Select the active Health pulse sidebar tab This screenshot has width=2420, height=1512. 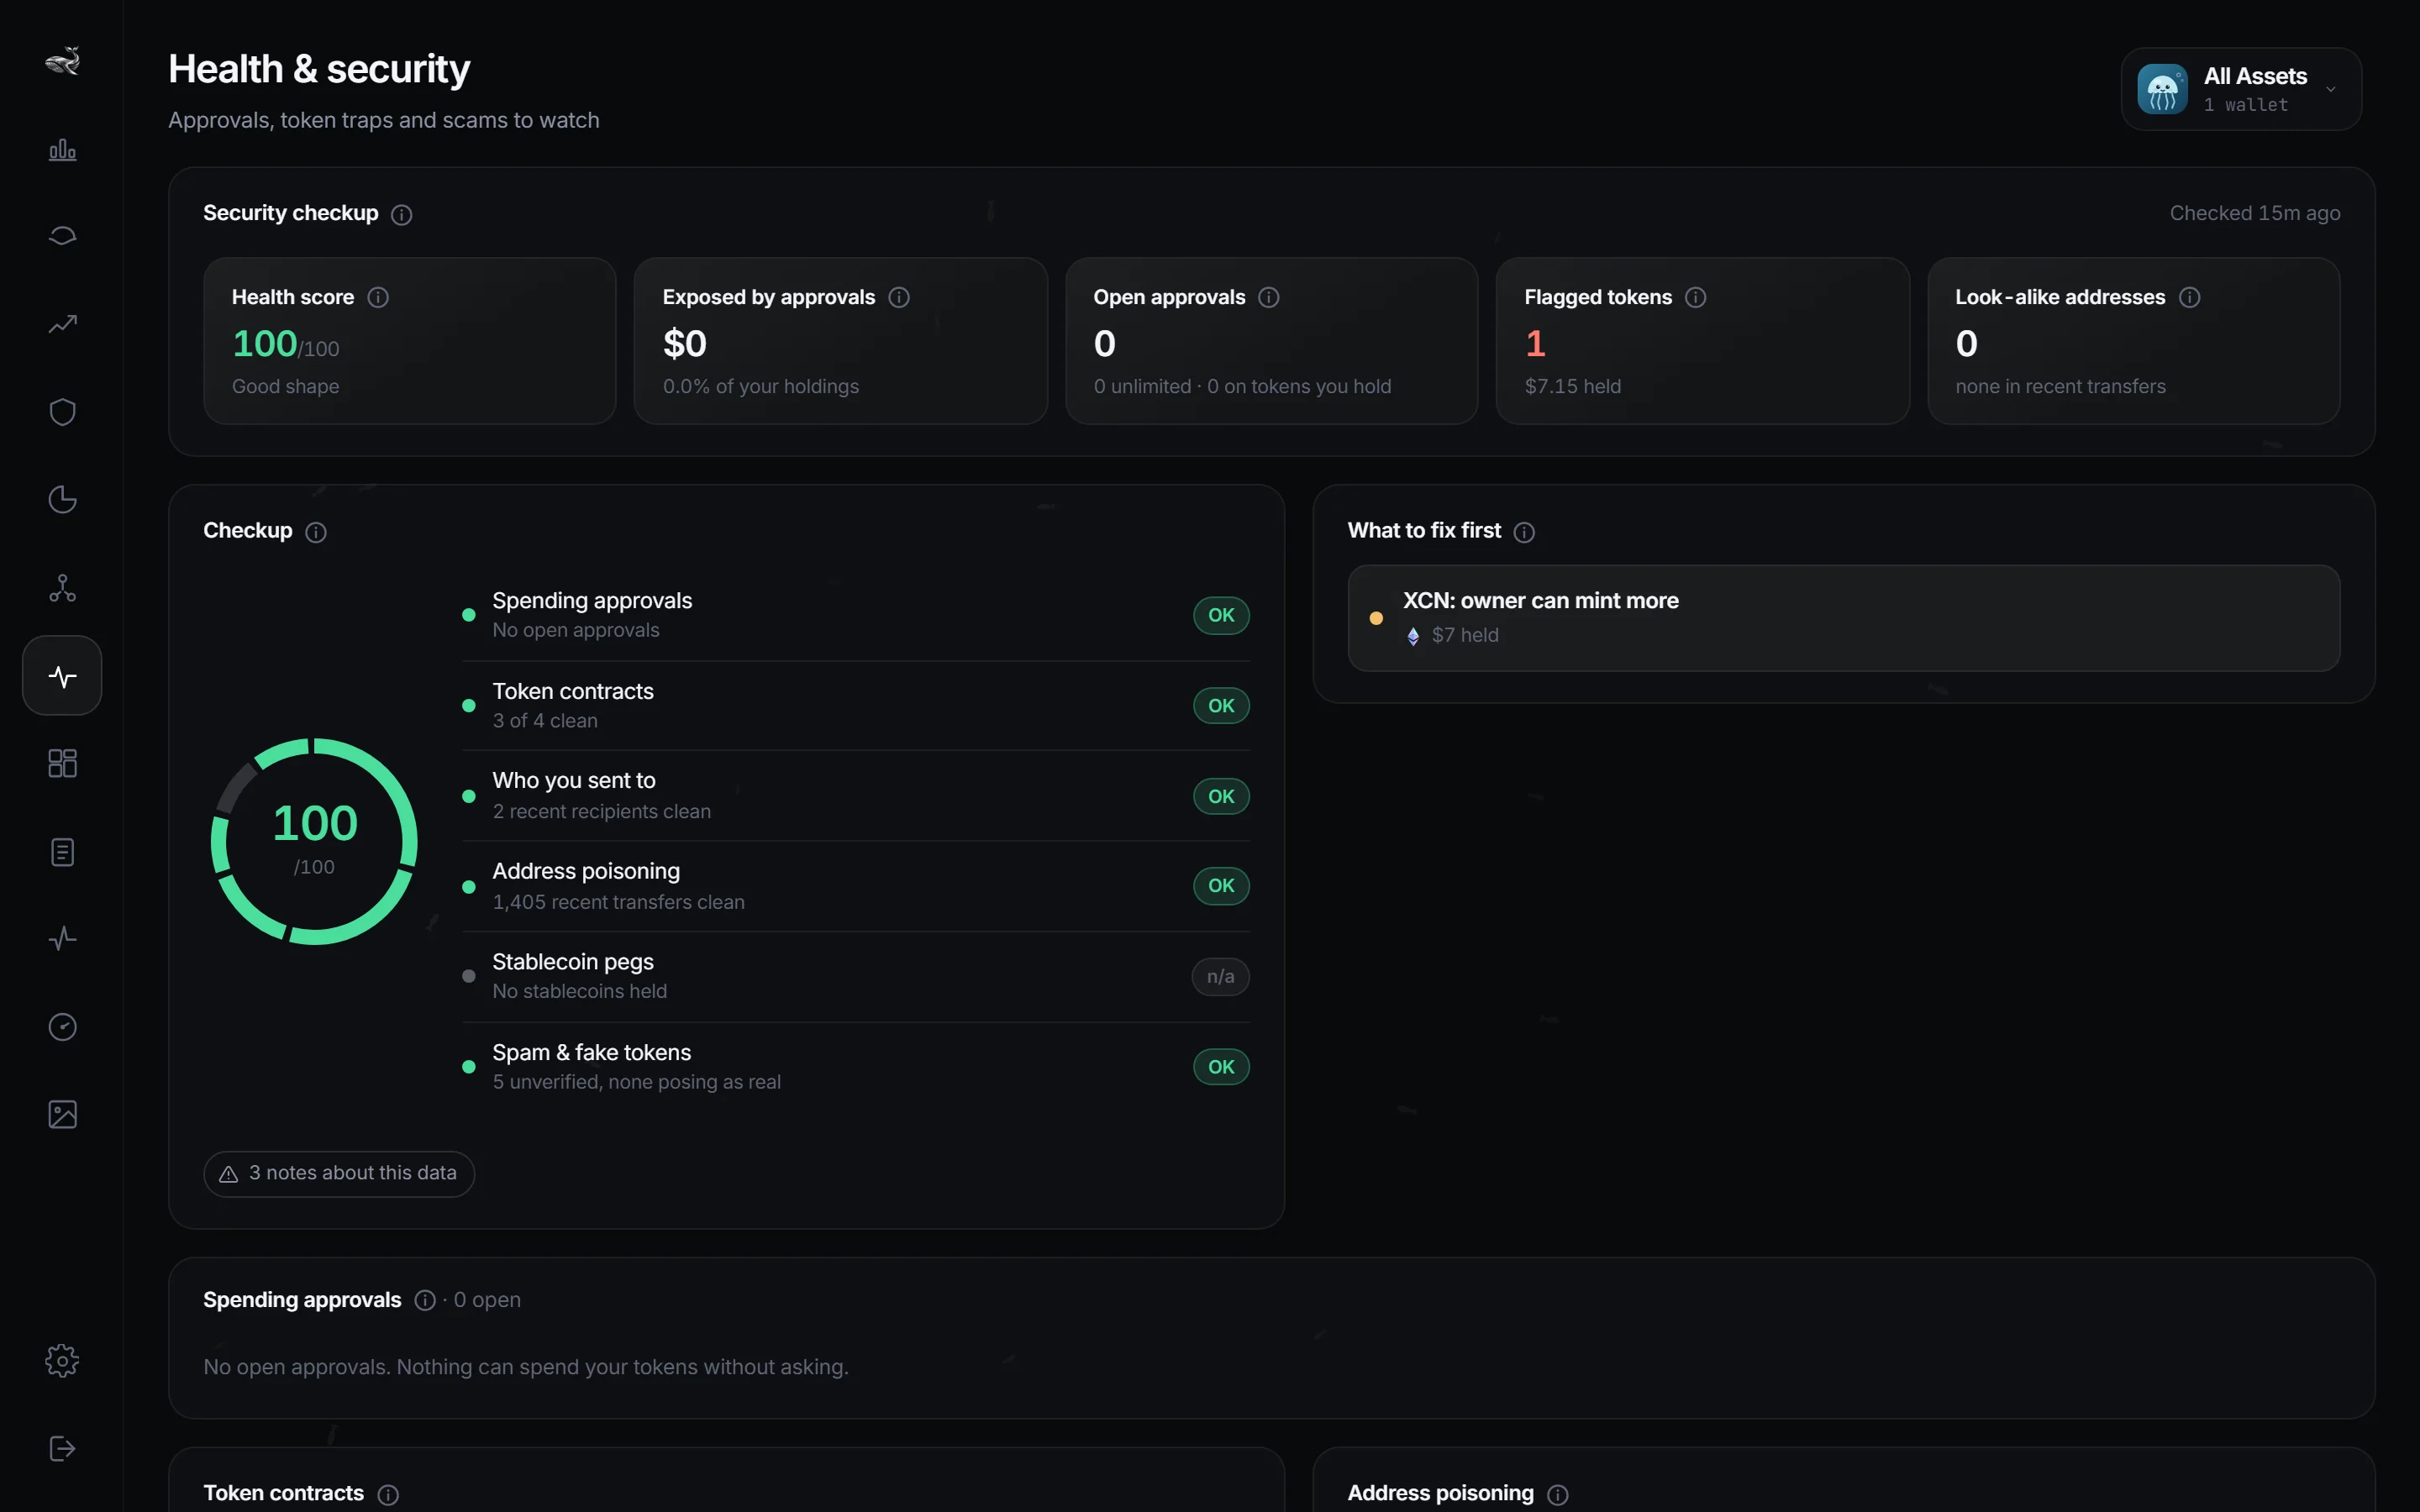(x=62, y=676)
